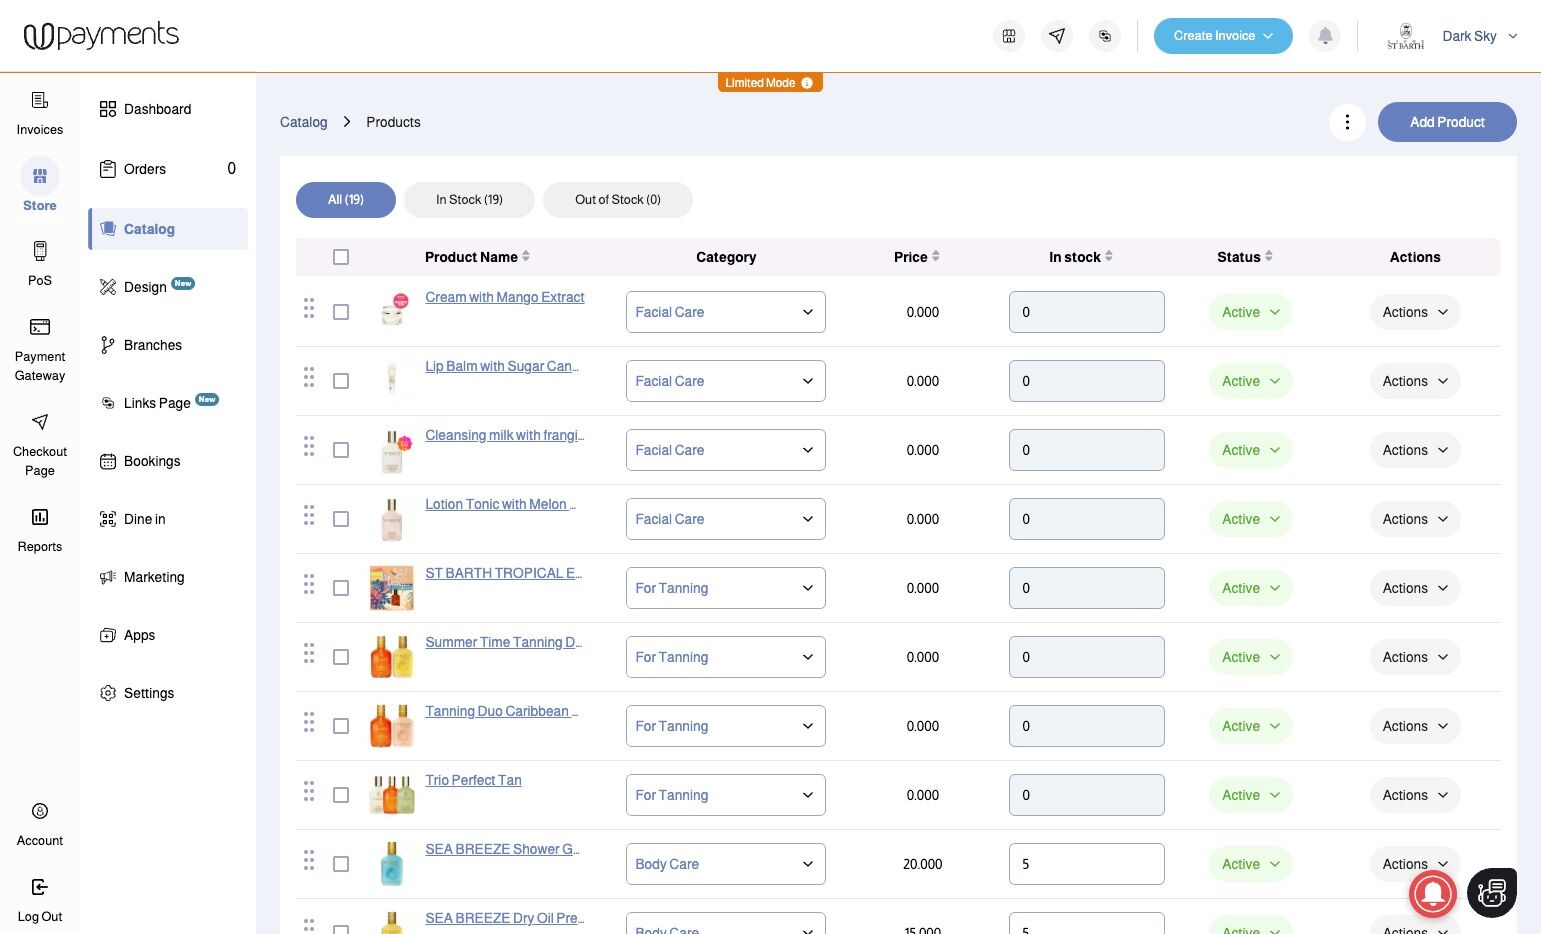Click the Tanning Duo Caribbean product thumbnail
Screen dimensions: 1541x934
[x=392, y=727]
